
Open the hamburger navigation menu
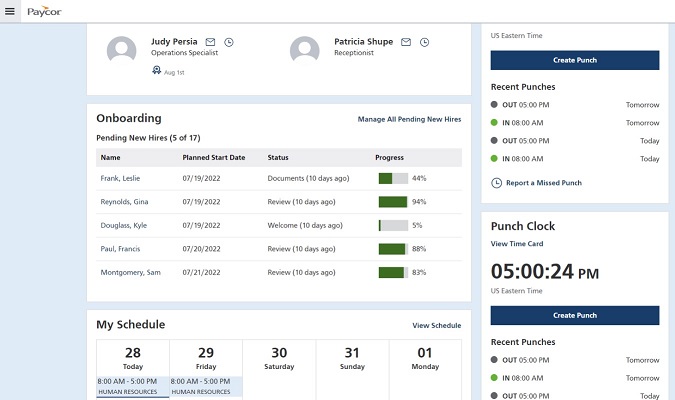(10, 11)
